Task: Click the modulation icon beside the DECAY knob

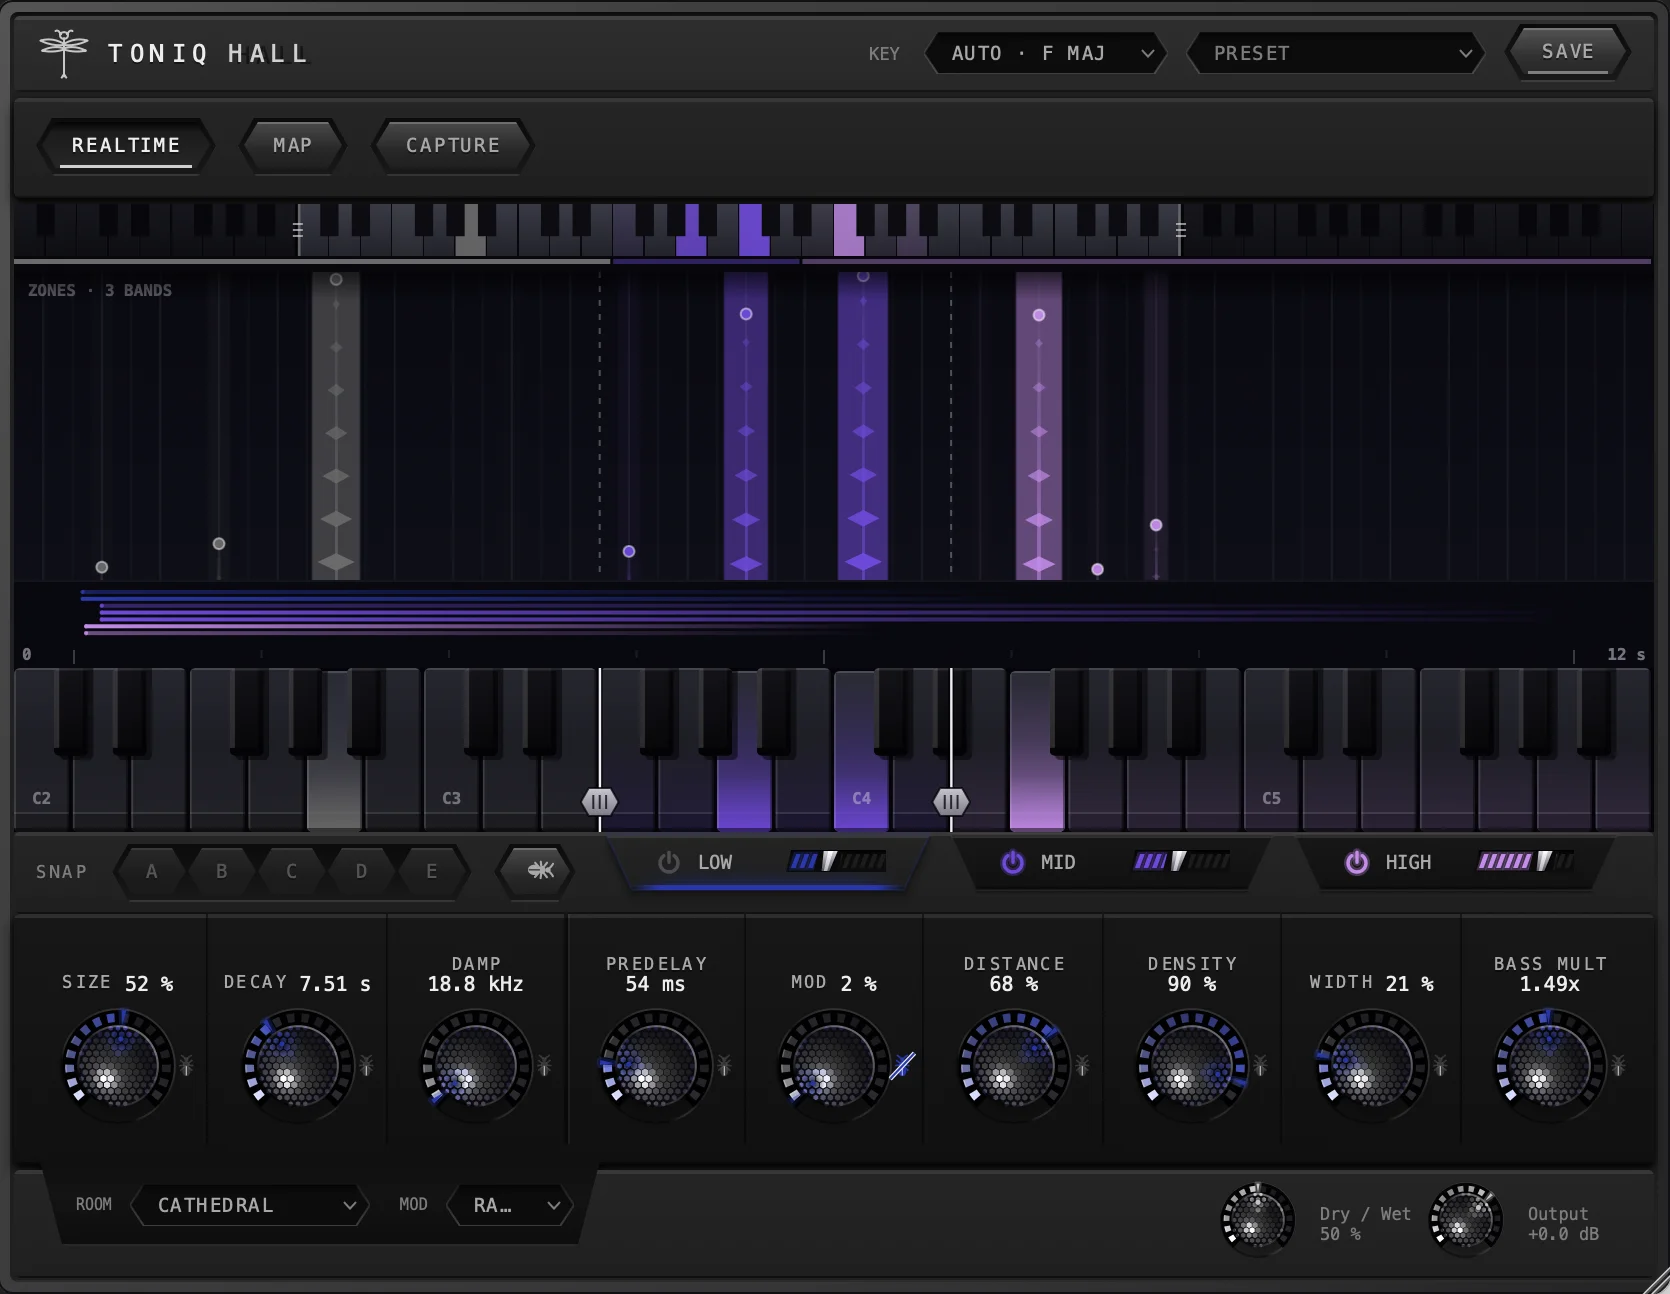Action: tap(366, 1066)
